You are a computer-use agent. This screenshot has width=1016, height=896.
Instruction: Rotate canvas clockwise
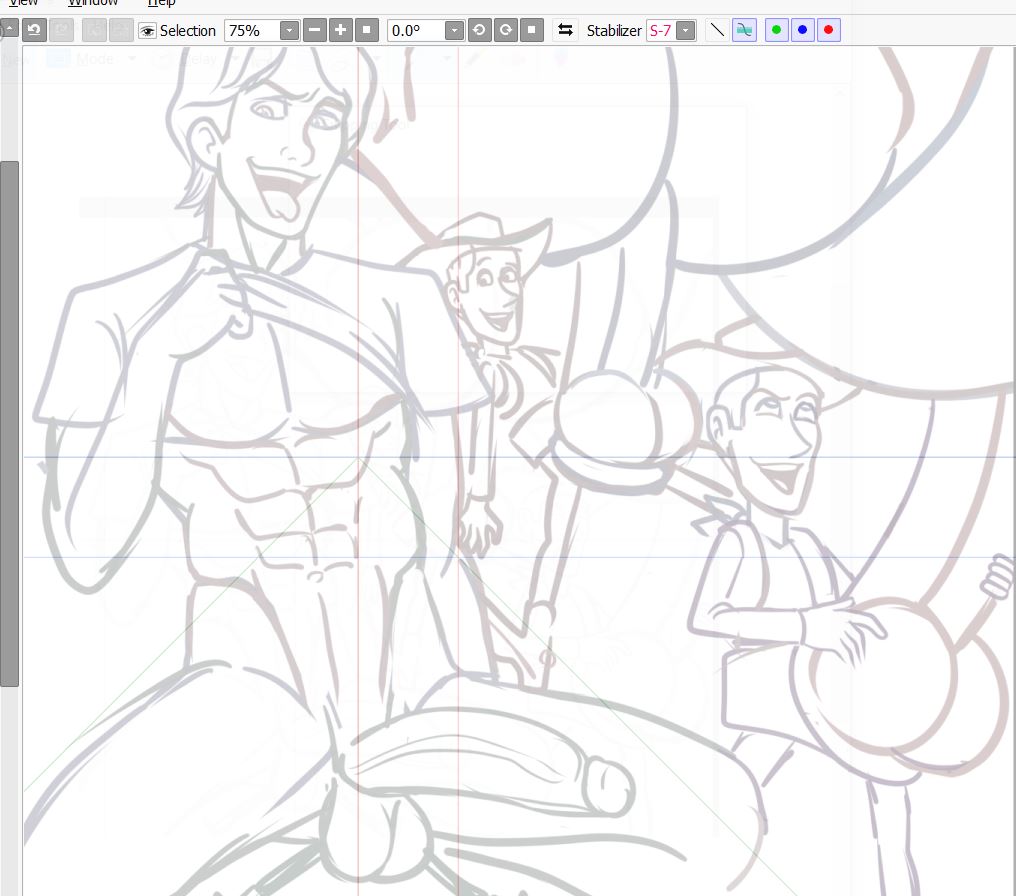point(505,30)
